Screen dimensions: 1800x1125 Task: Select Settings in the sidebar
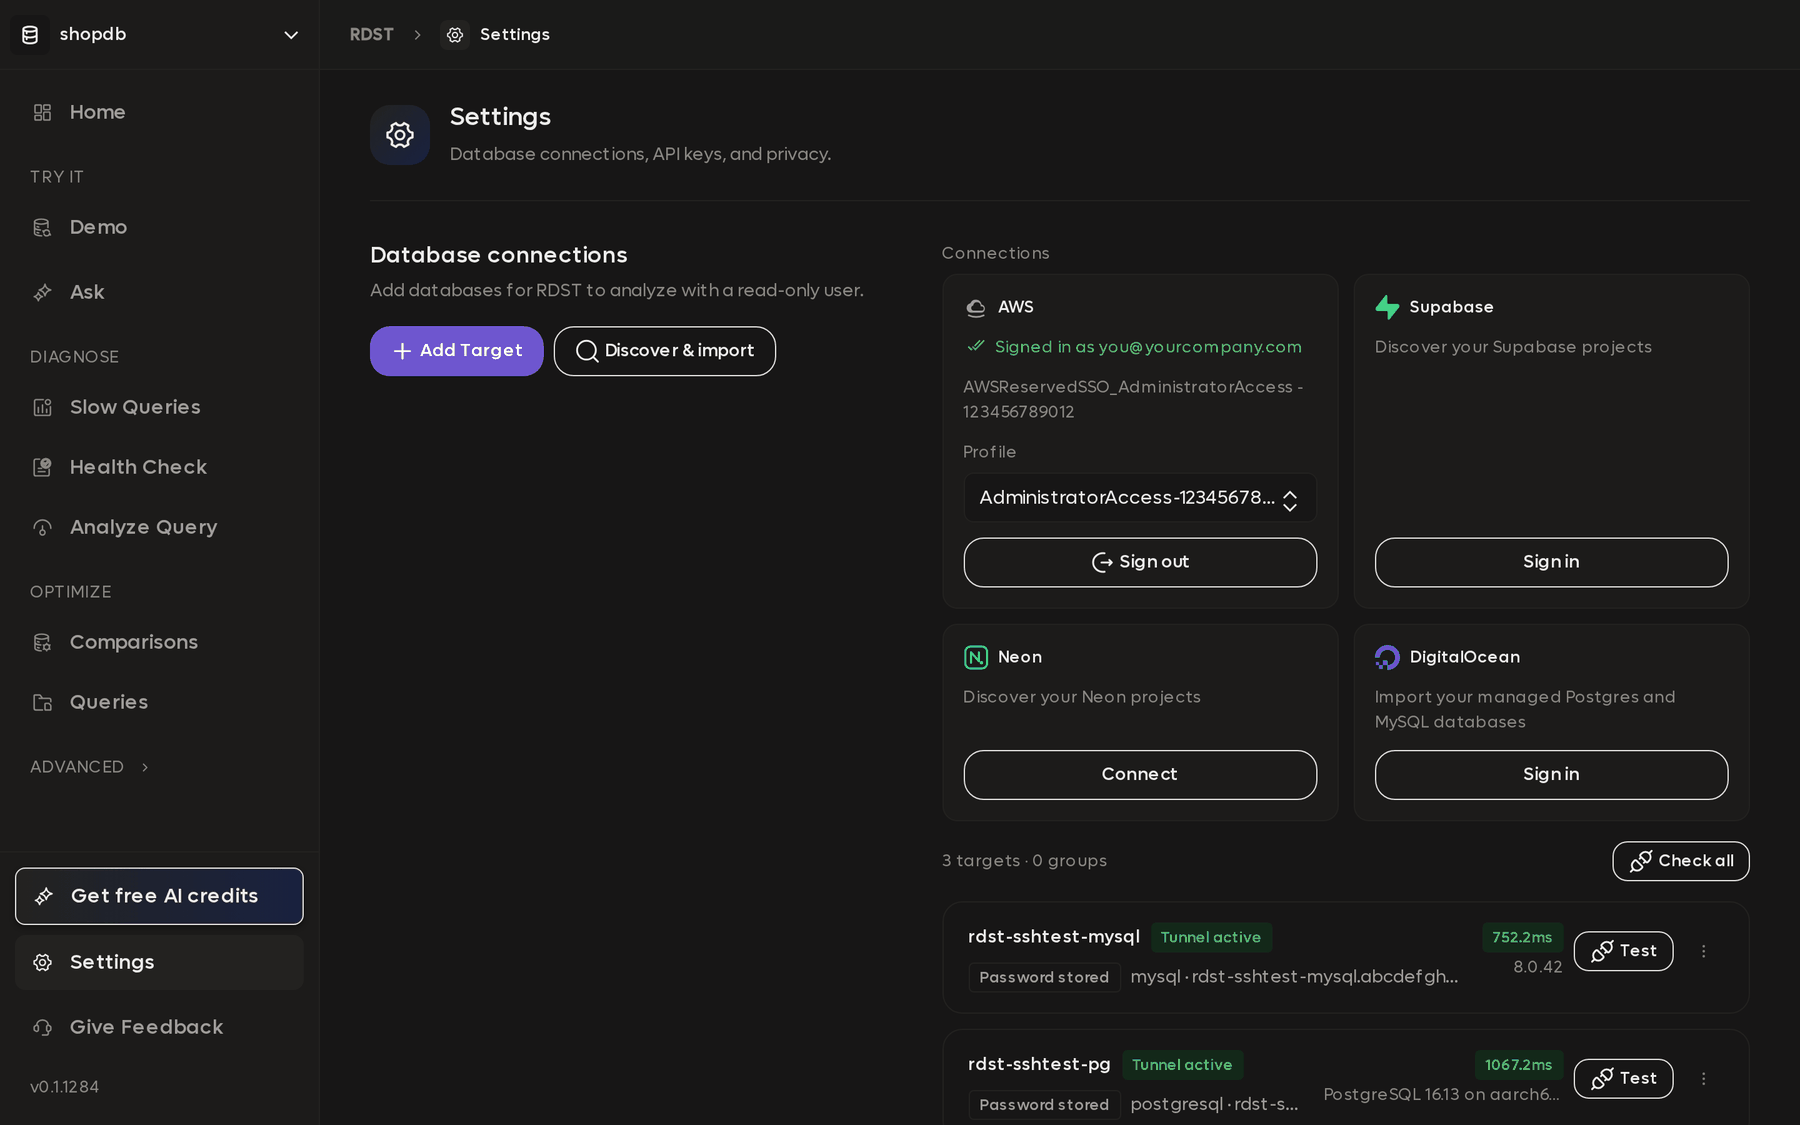159,962
